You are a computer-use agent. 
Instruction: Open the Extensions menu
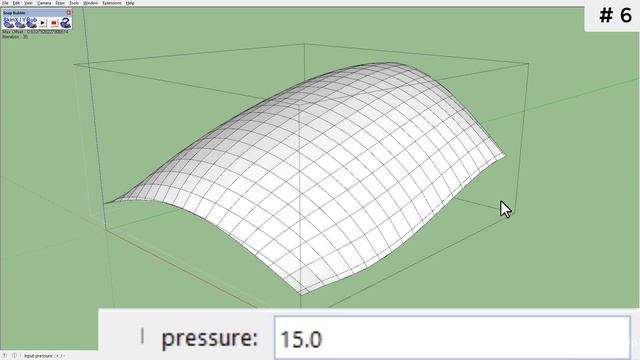tap(112, 3)
